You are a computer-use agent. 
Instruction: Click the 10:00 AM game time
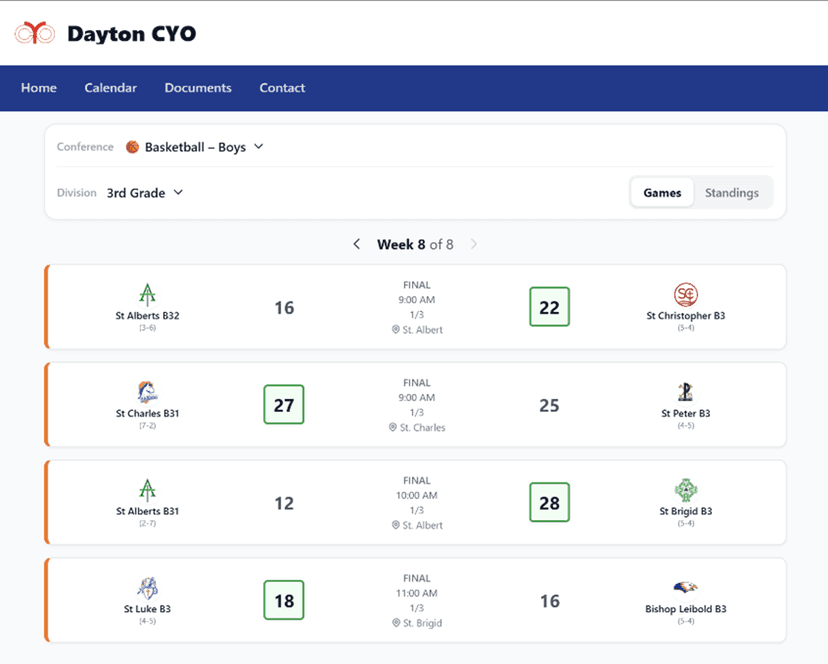(x=417, y=495)
